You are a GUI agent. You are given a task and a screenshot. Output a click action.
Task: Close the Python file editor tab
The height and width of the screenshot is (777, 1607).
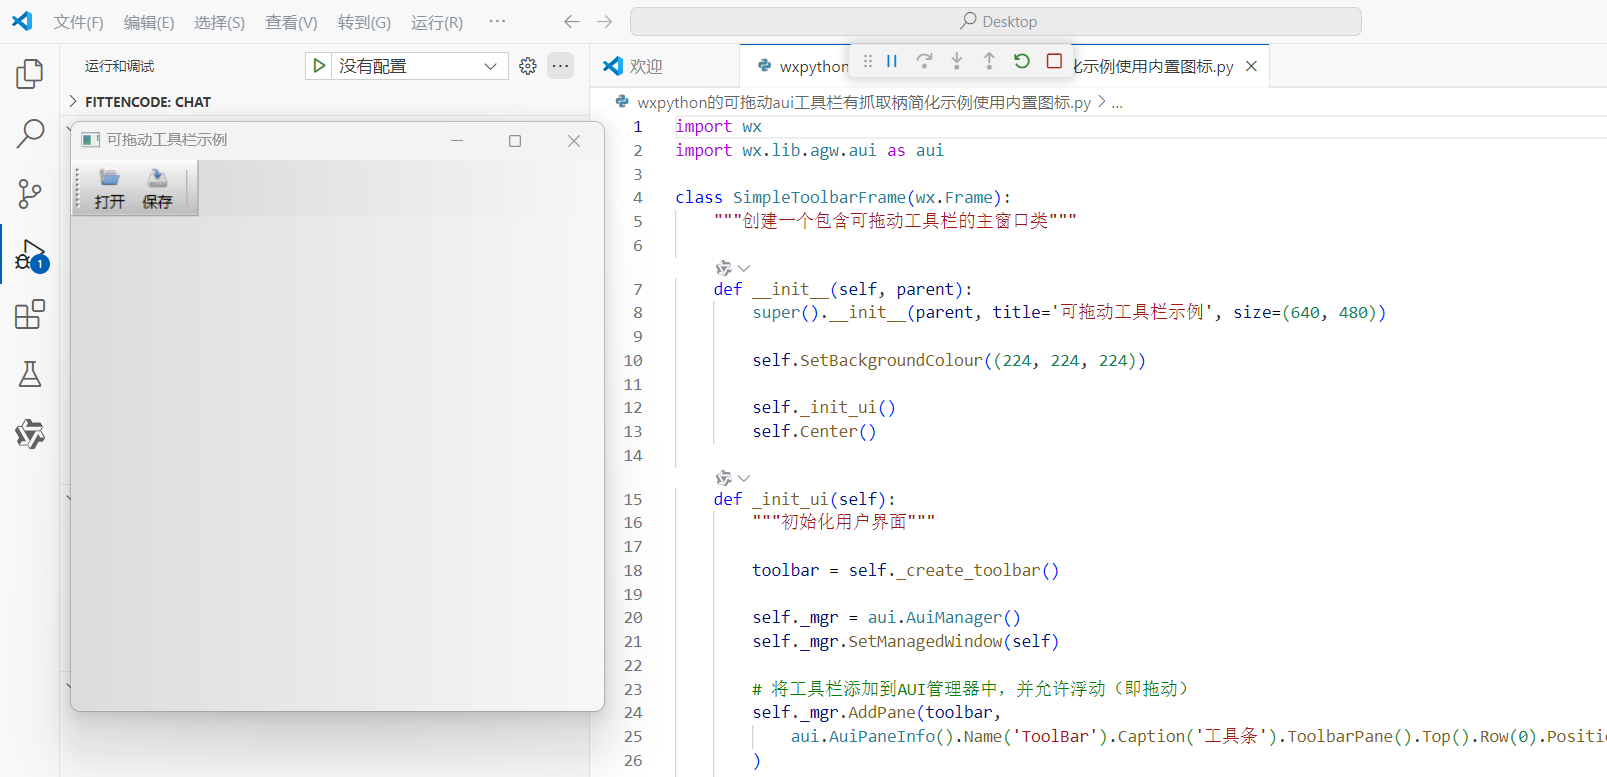[x=1251, y=66]
